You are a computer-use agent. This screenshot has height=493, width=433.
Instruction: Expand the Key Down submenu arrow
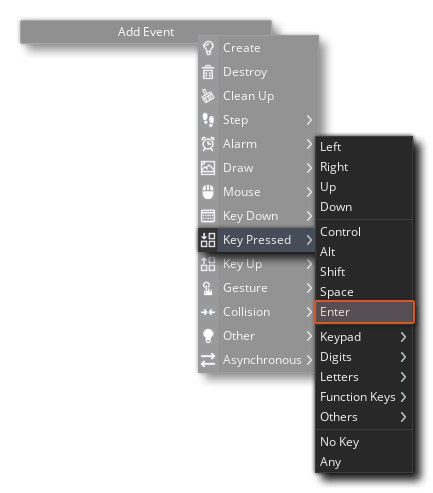click(309, 216)
